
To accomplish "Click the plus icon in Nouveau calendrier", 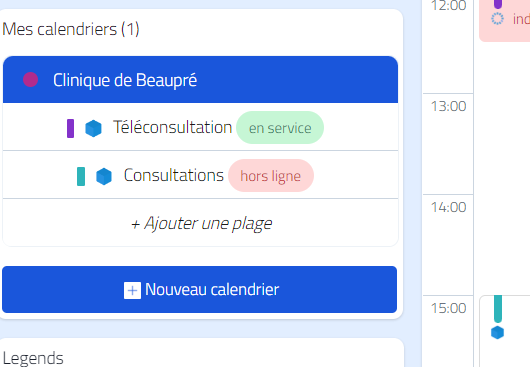I will tap(132, 291).
